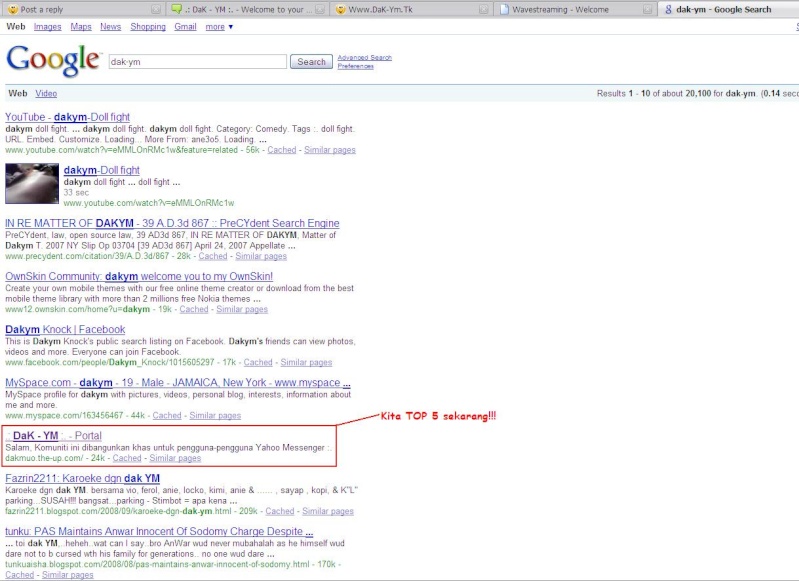799x581 pixels.
Task: Click the green chat favicon on DaK - YM tab
Action: 176,9
